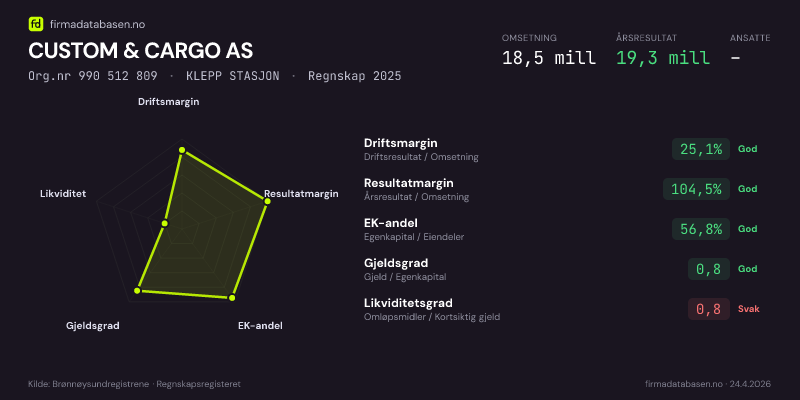This screenshot has height=400, width=800.
Task: Click the Likviditet point on radar chart
Action: pos(165,223)
